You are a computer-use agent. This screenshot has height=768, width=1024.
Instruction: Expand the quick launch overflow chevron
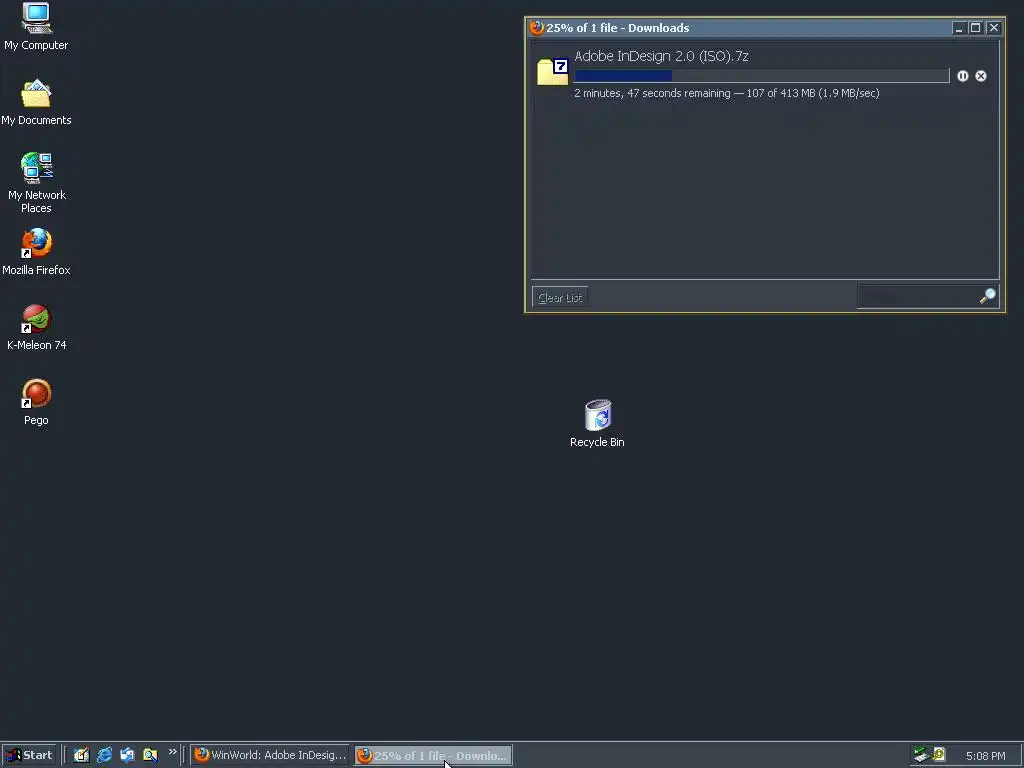(x=172, y=752)
